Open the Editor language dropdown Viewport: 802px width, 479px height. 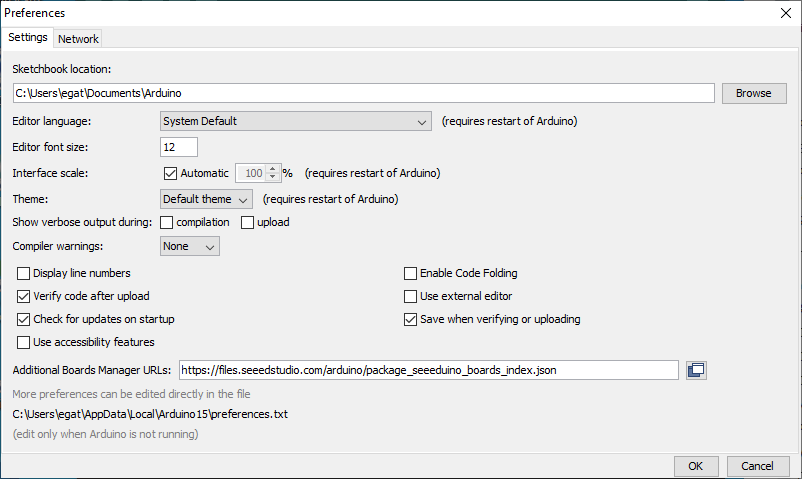coord(296,121)
